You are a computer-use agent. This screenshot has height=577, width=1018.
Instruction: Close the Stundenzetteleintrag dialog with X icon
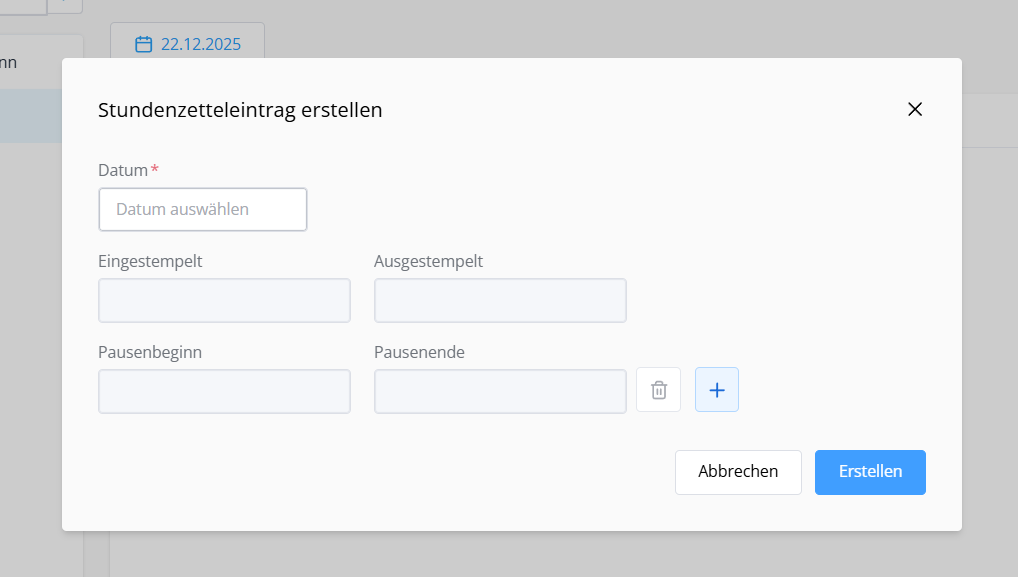(914, 110)
